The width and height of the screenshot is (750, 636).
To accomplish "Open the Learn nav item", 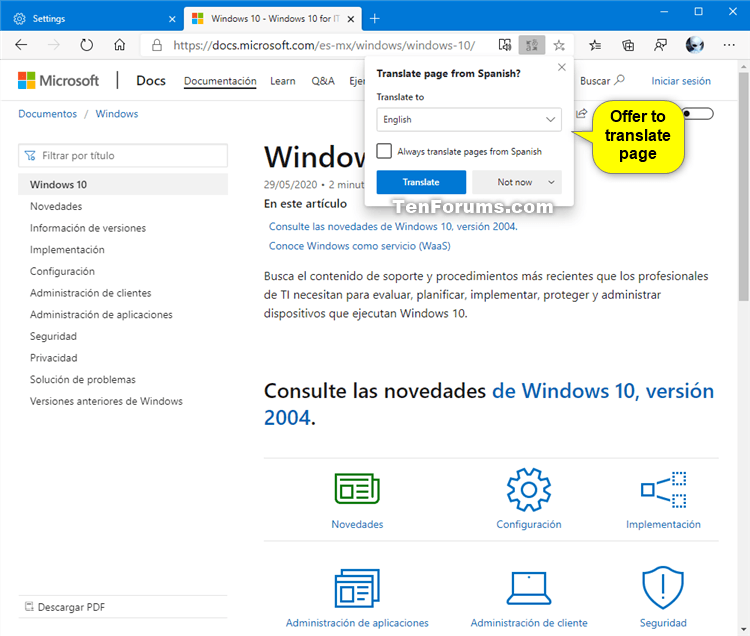I will (283, 81).
